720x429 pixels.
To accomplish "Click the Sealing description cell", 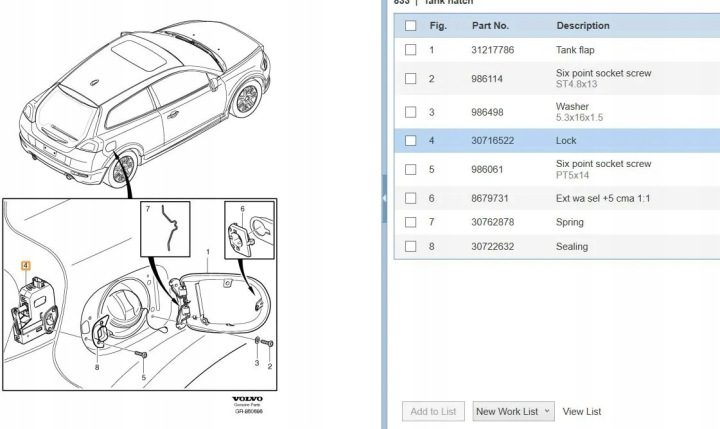I will 572,247.
